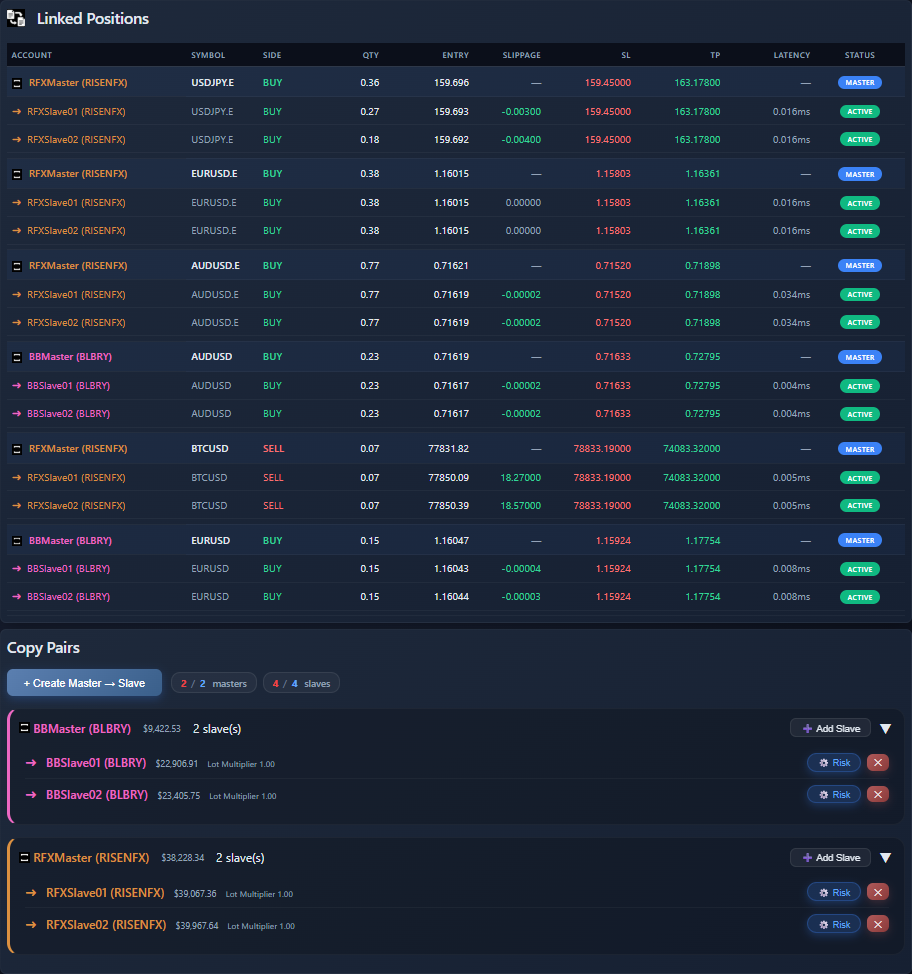Screen dimensions: 912x974
Task: Click the arrow icon beside RFXSlave02 in Copy Pairs
Action: pos(31,925)
